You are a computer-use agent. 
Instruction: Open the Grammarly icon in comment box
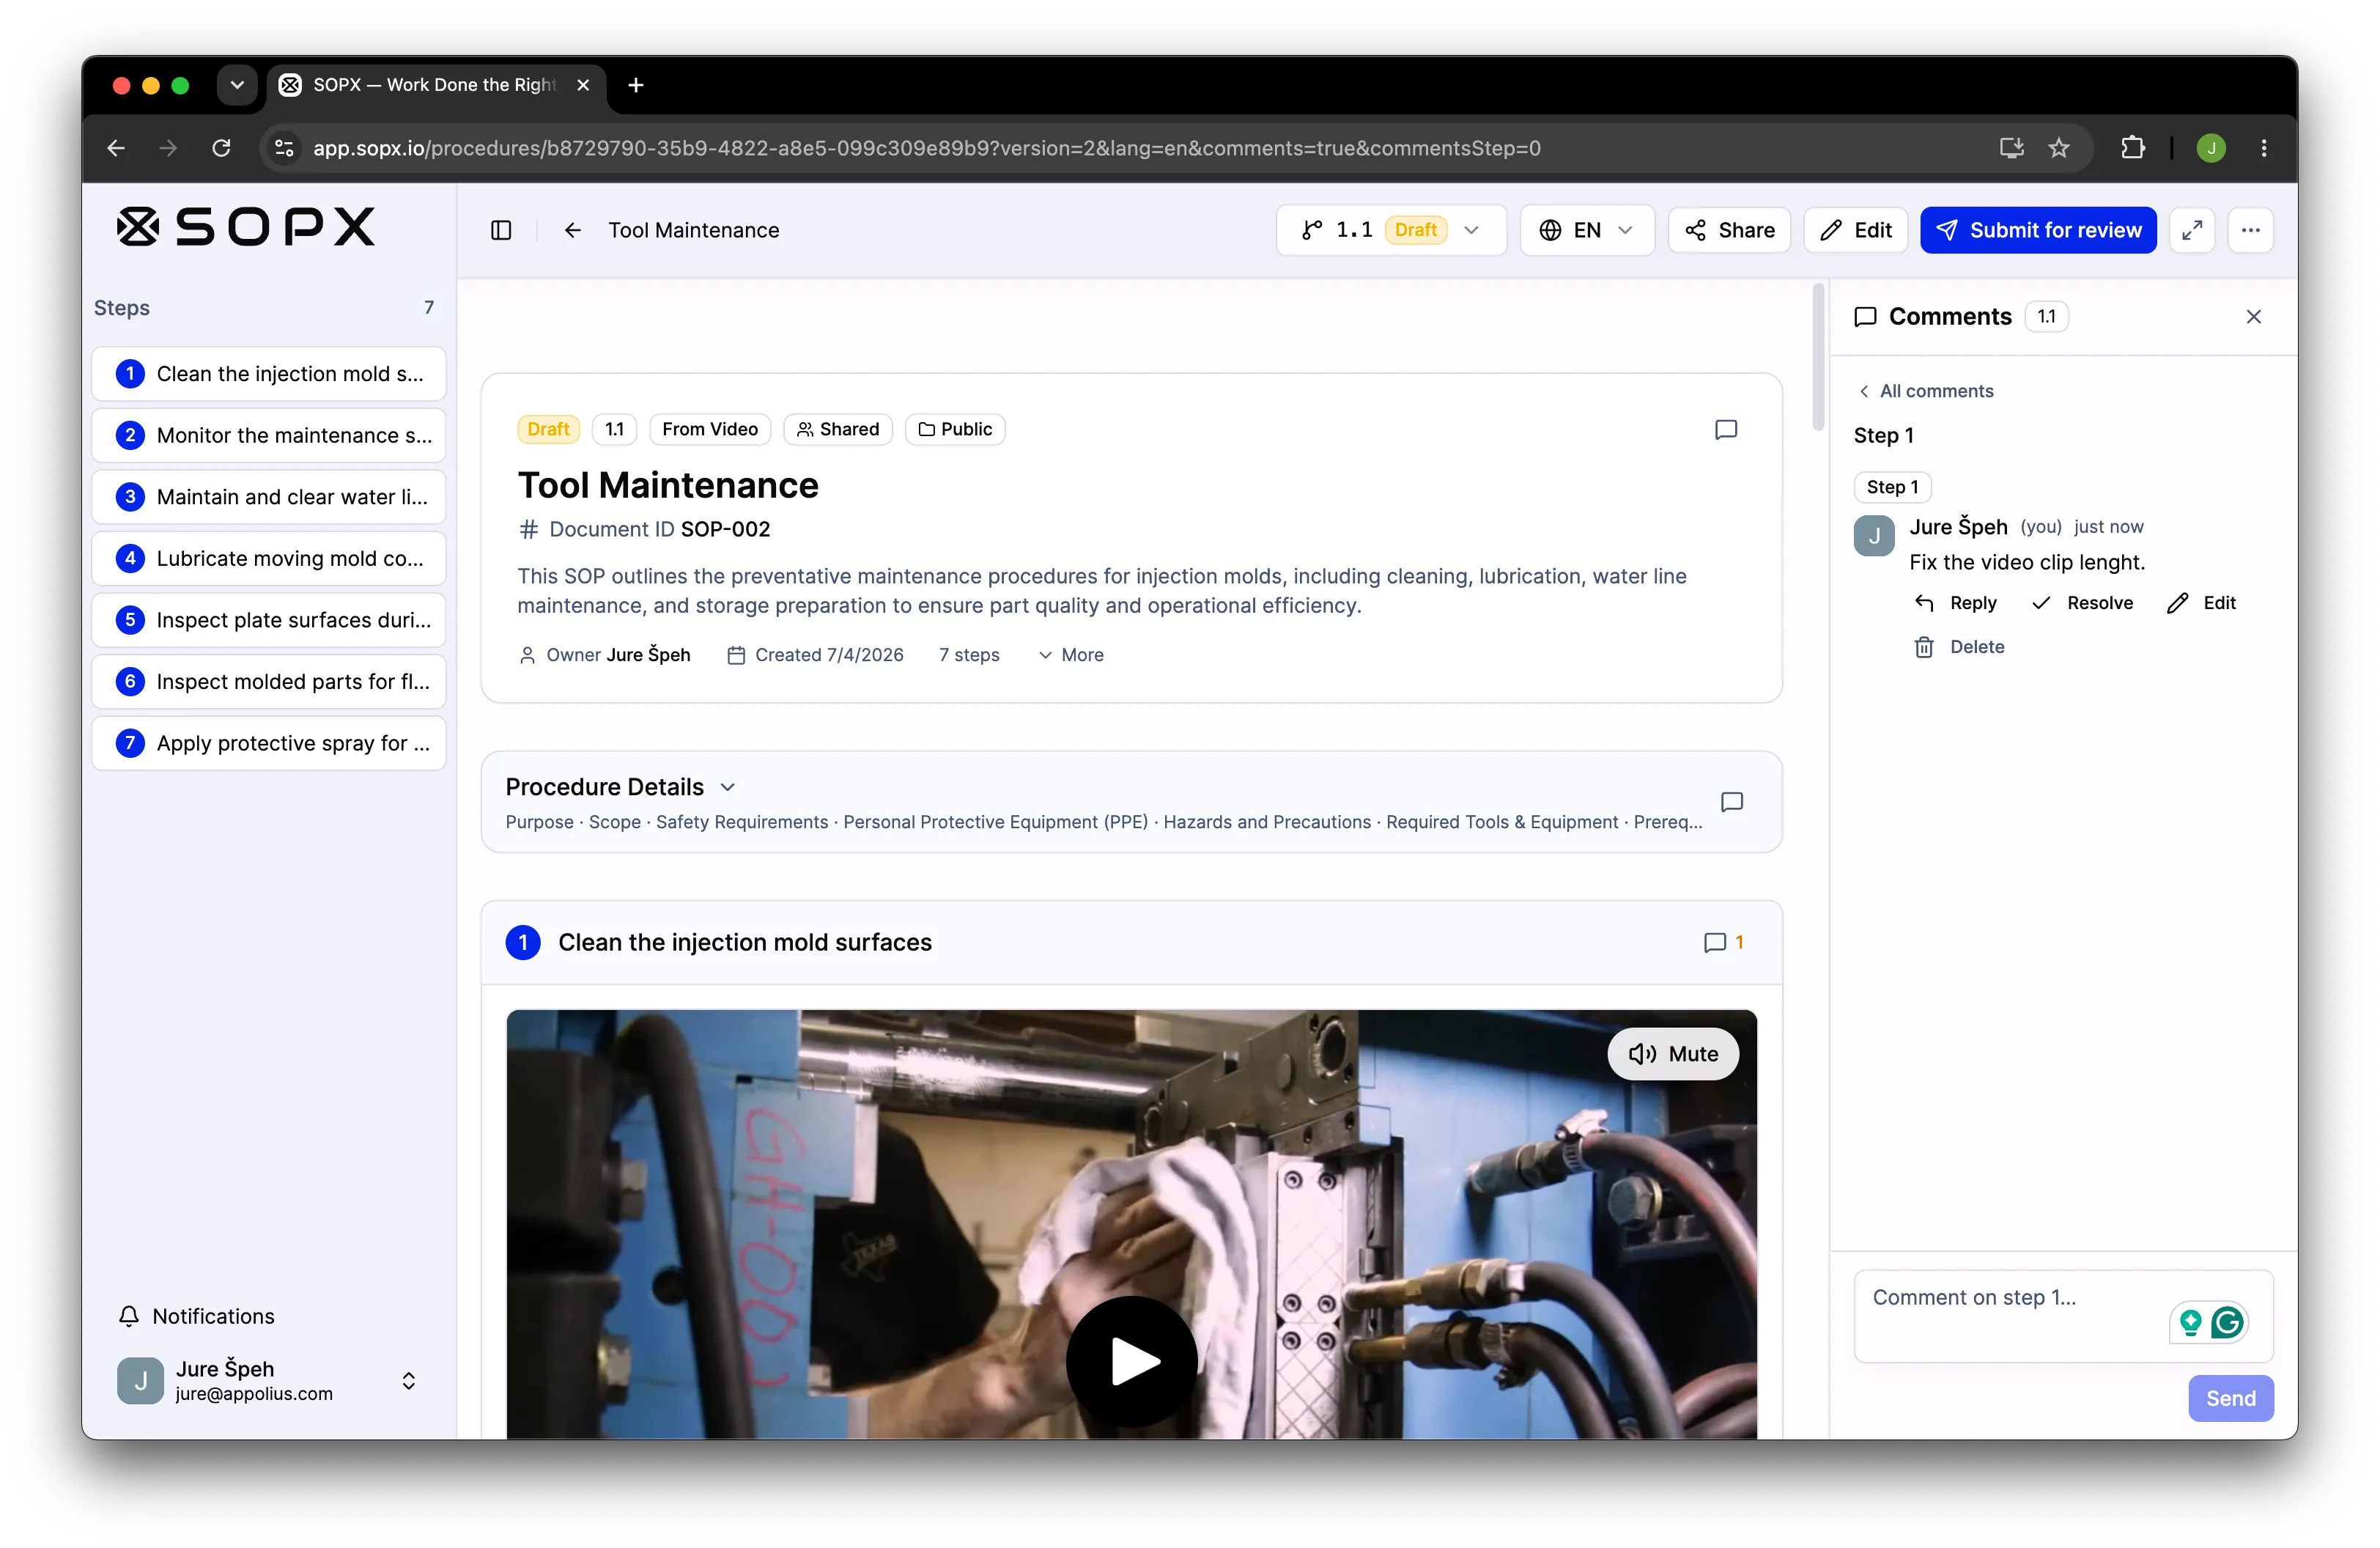click(x=2227, y=1322)
